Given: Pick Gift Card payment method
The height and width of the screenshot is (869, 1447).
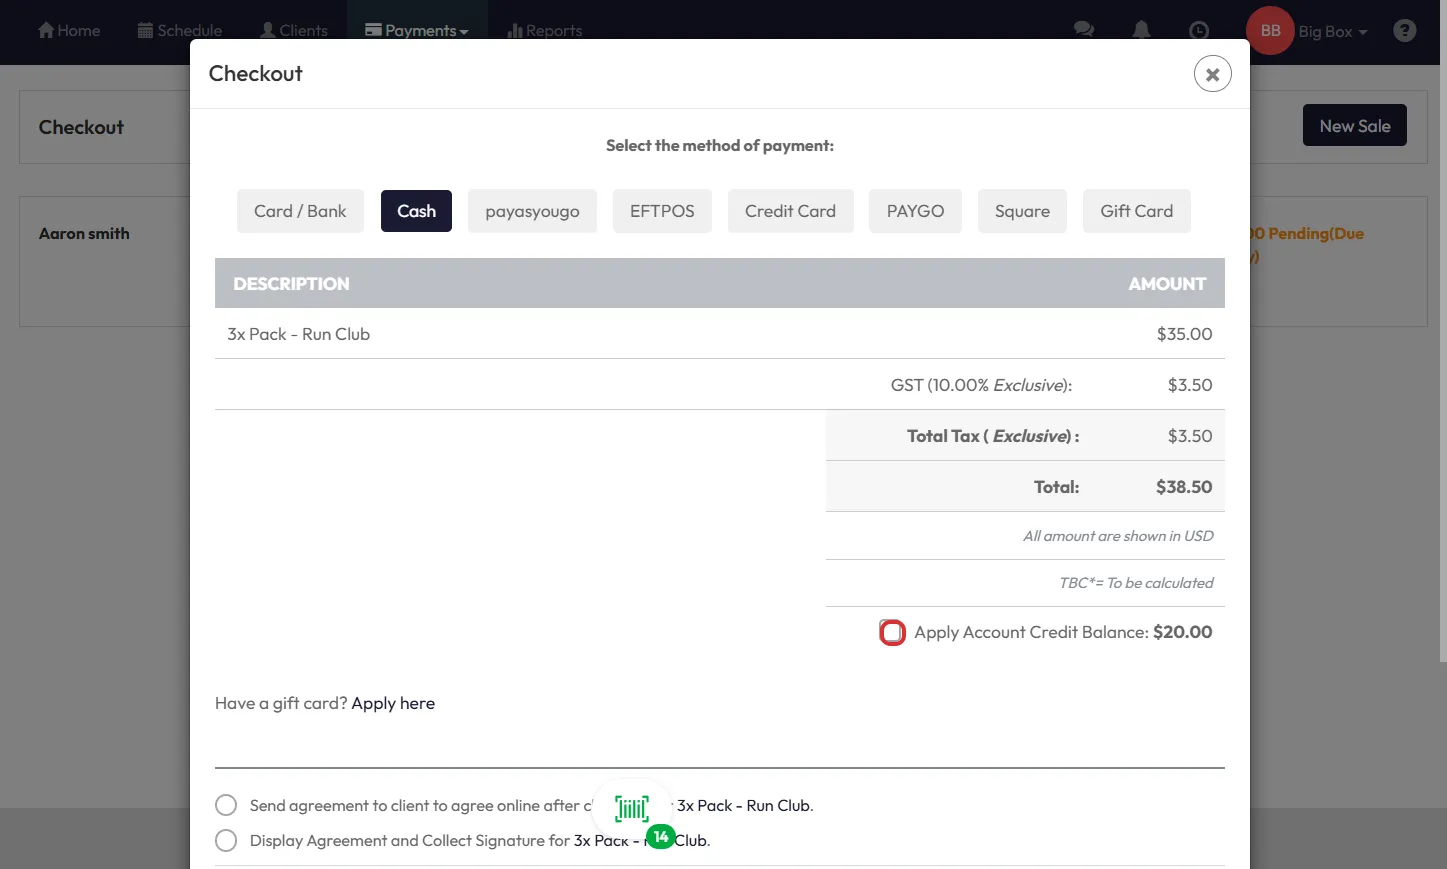Looking at the screenshot, I should coord(1136,211).
